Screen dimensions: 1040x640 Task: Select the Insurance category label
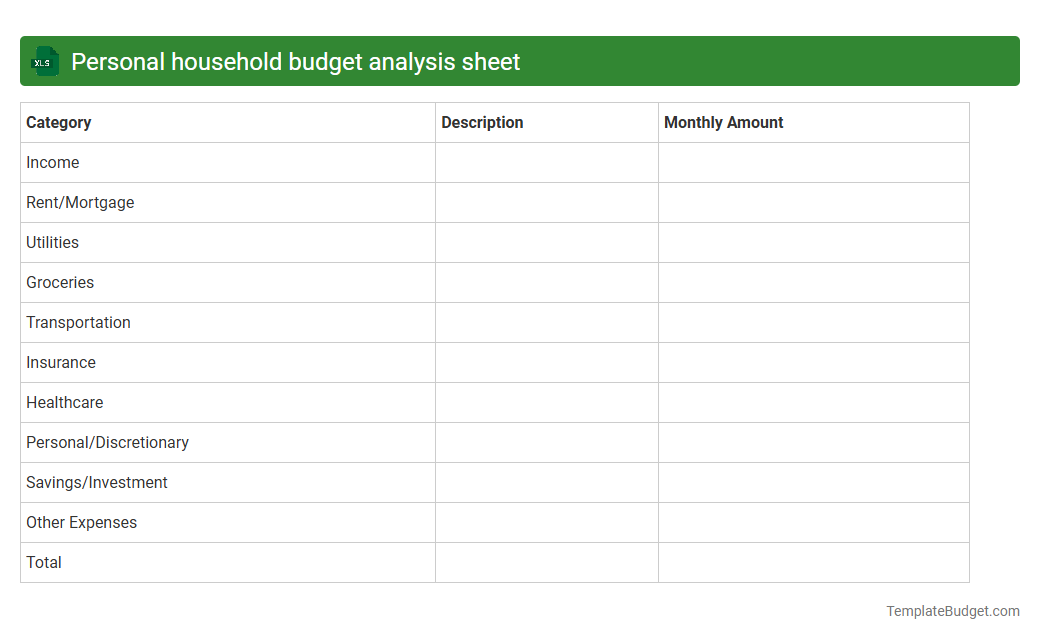[x=61, y=362]
